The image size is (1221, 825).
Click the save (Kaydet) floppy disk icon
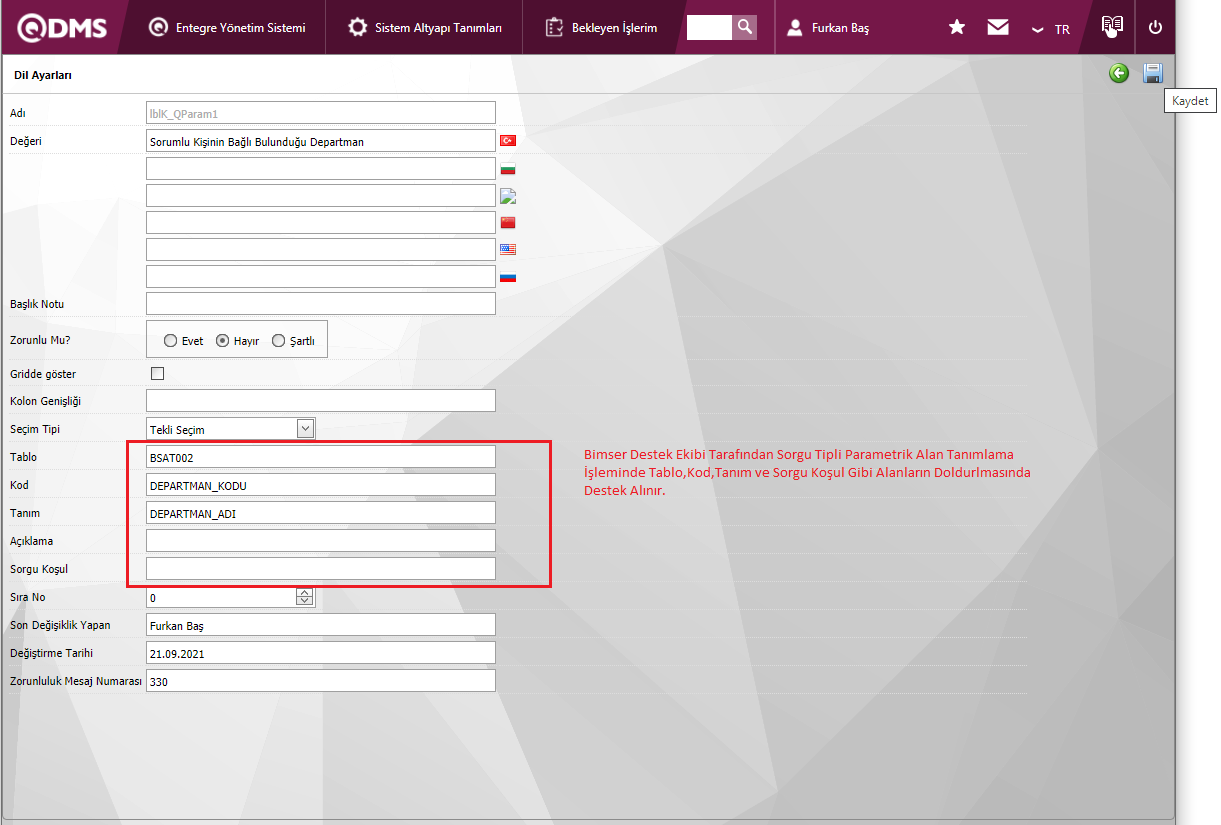(1152, 73)
